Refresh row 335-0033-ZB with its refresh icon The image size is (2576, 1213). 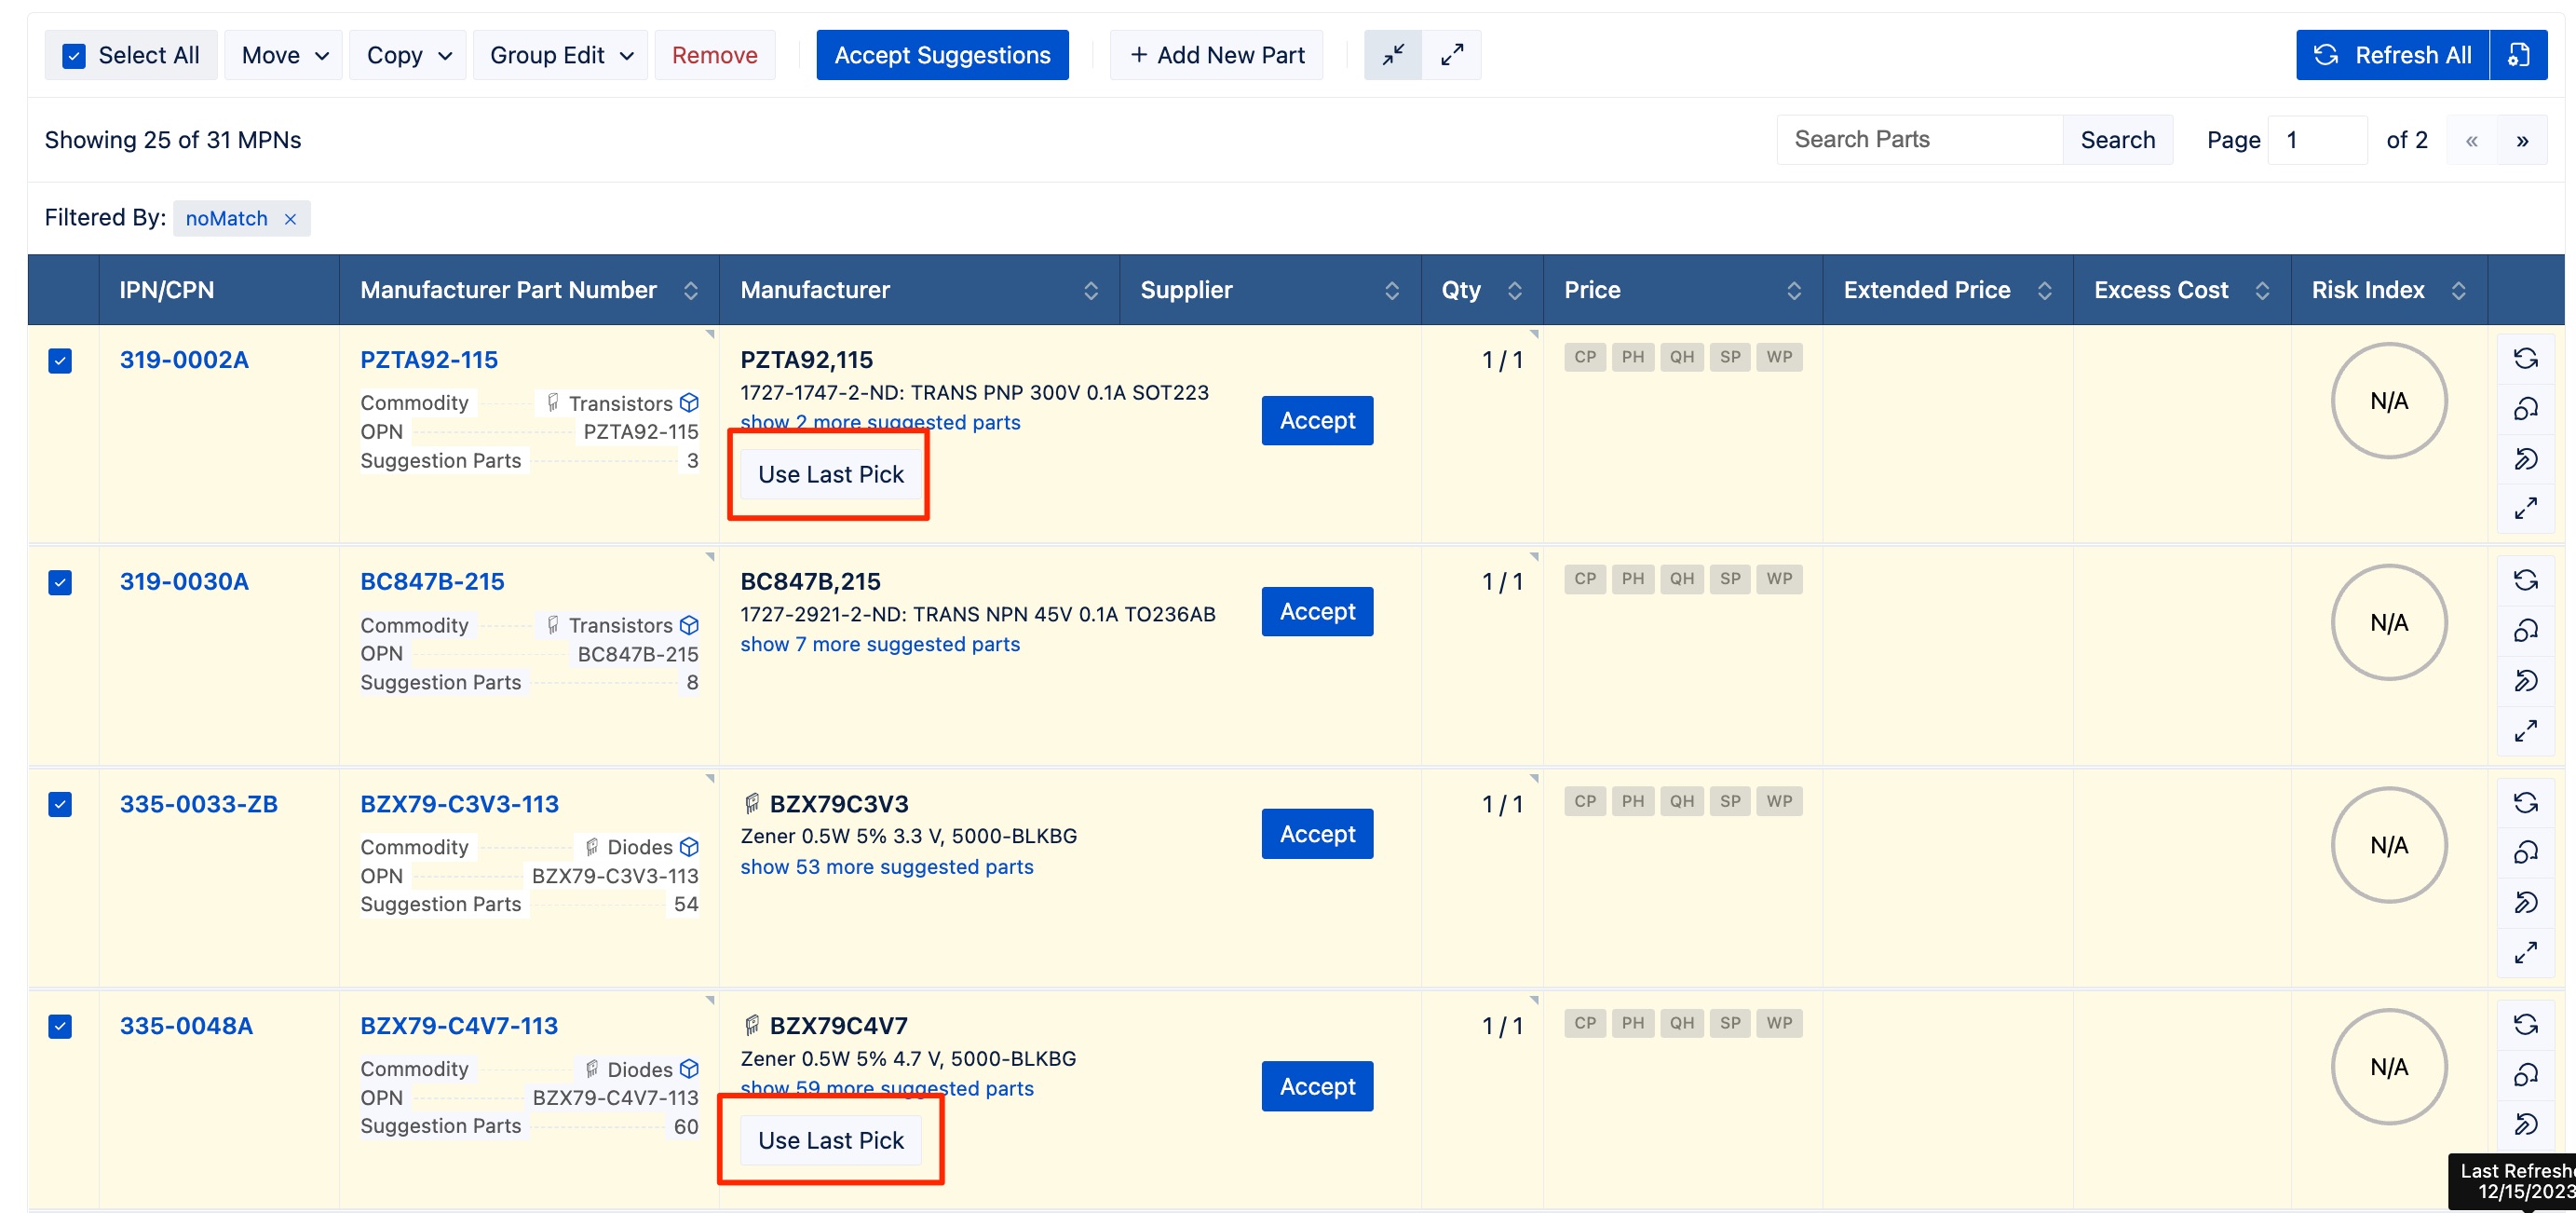[2526, 803]
